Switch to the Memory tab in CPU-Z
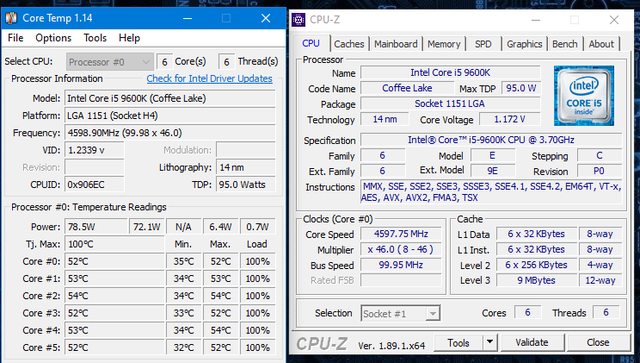640x363 pixels. pos(444,44)
